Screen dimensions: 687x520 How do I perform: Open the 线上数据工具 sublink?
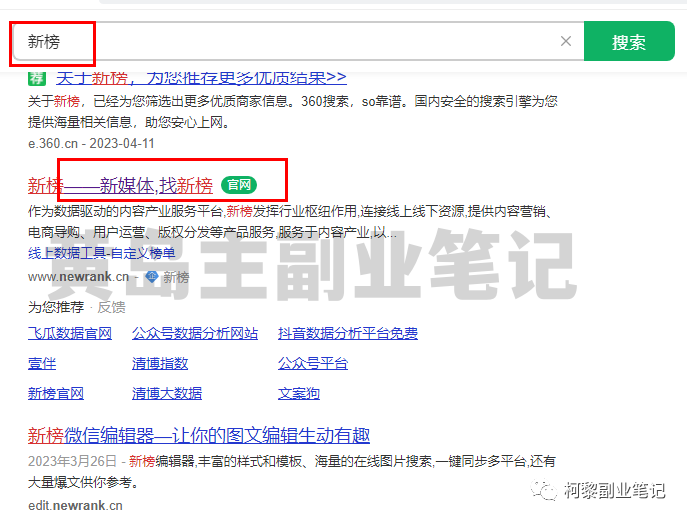pyautogui.click(x=66, y=253)
